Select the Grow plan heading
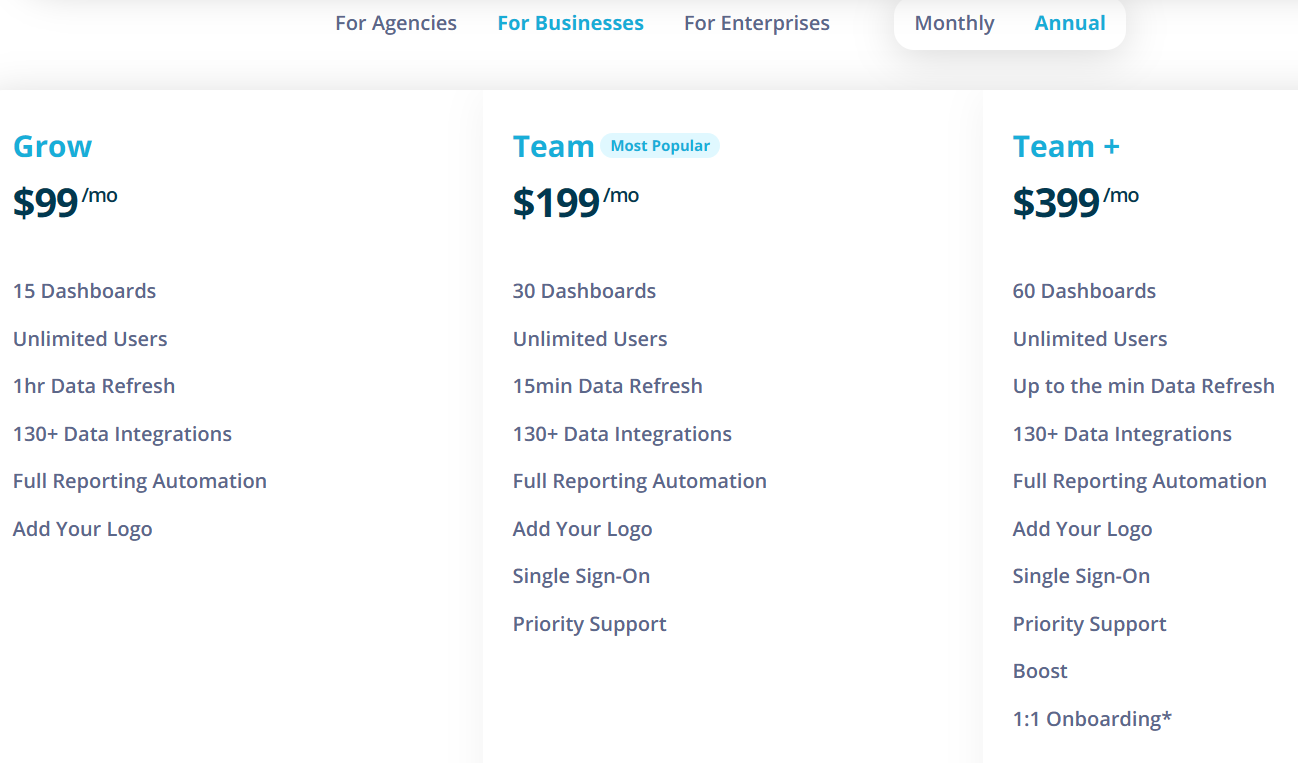The width and height of the screenshot is (1298, 763). tap(52, 146)
